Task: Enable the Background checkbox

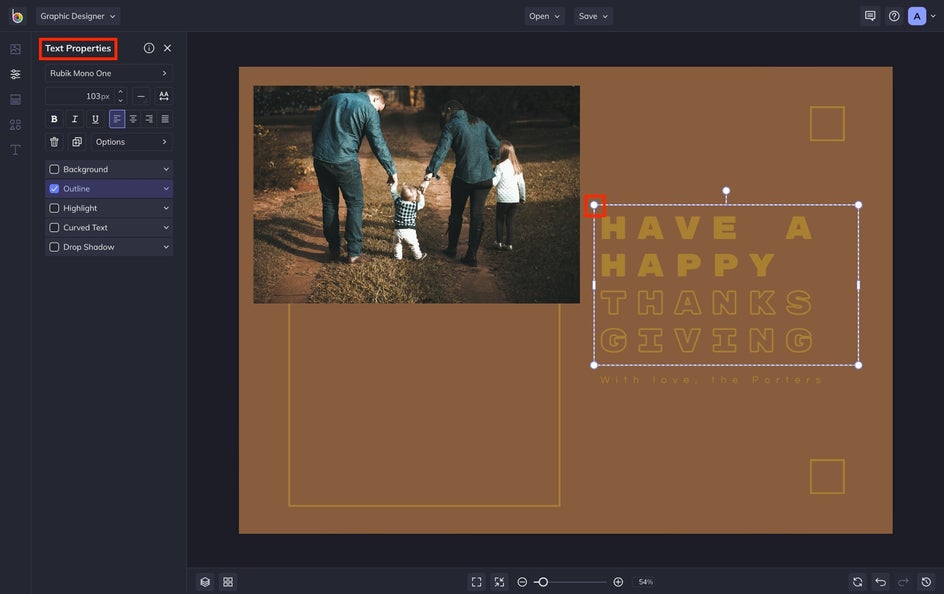Action: 54,169
